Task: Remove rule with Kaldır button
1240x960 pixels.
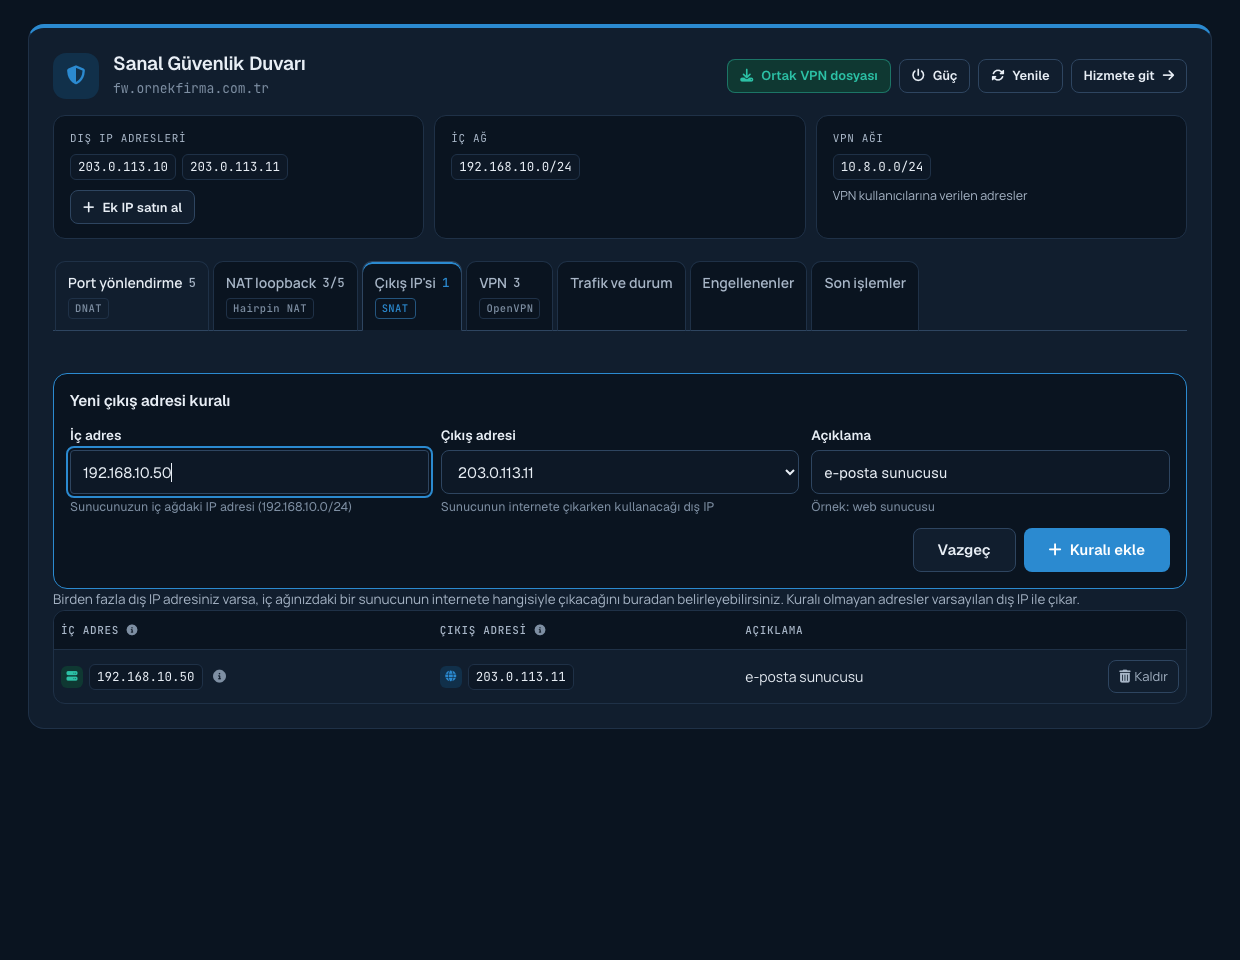Action: click(1143, 677)
